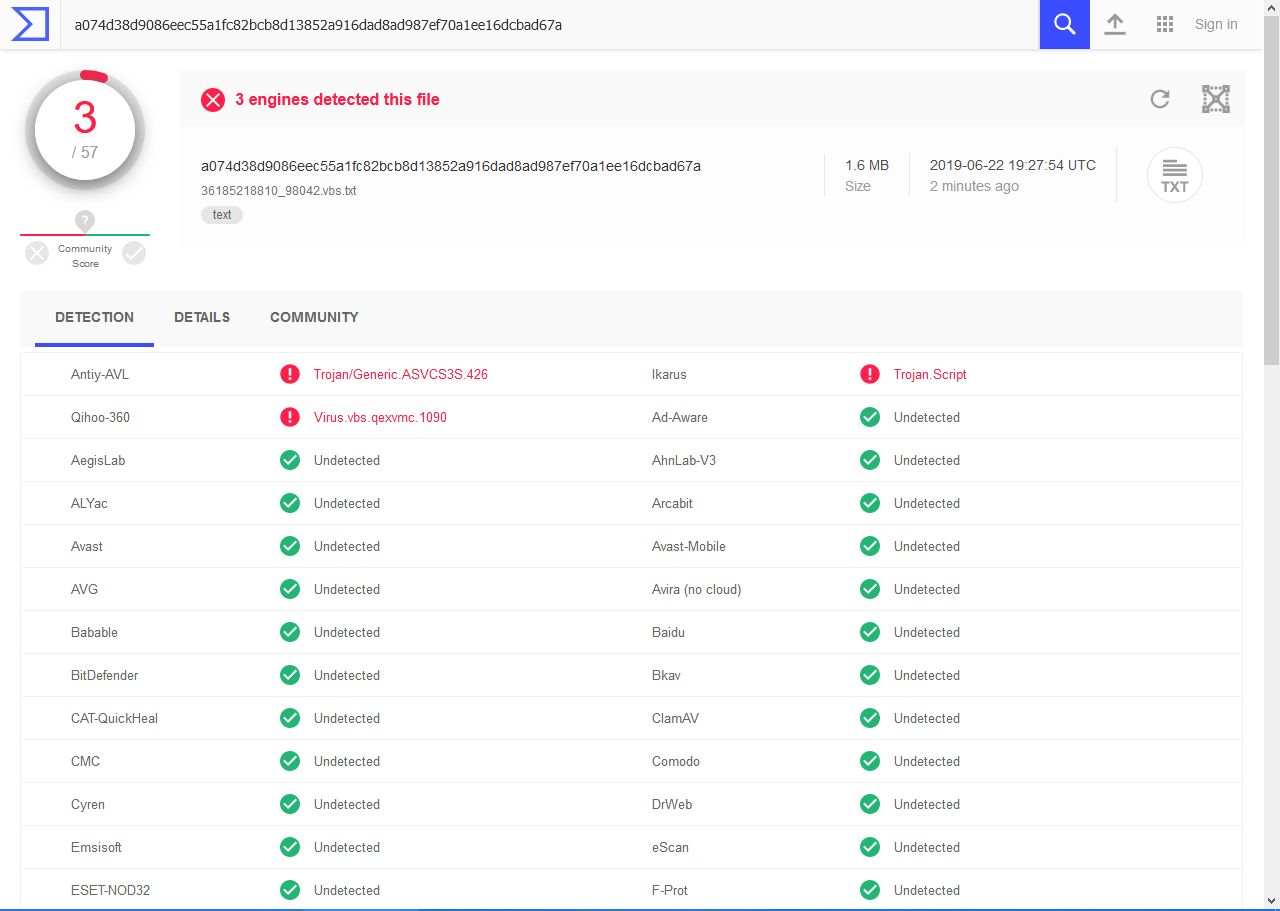Click the 'text' tag chip
Viewport: 1280px width, 911px height.
(222, 214)
